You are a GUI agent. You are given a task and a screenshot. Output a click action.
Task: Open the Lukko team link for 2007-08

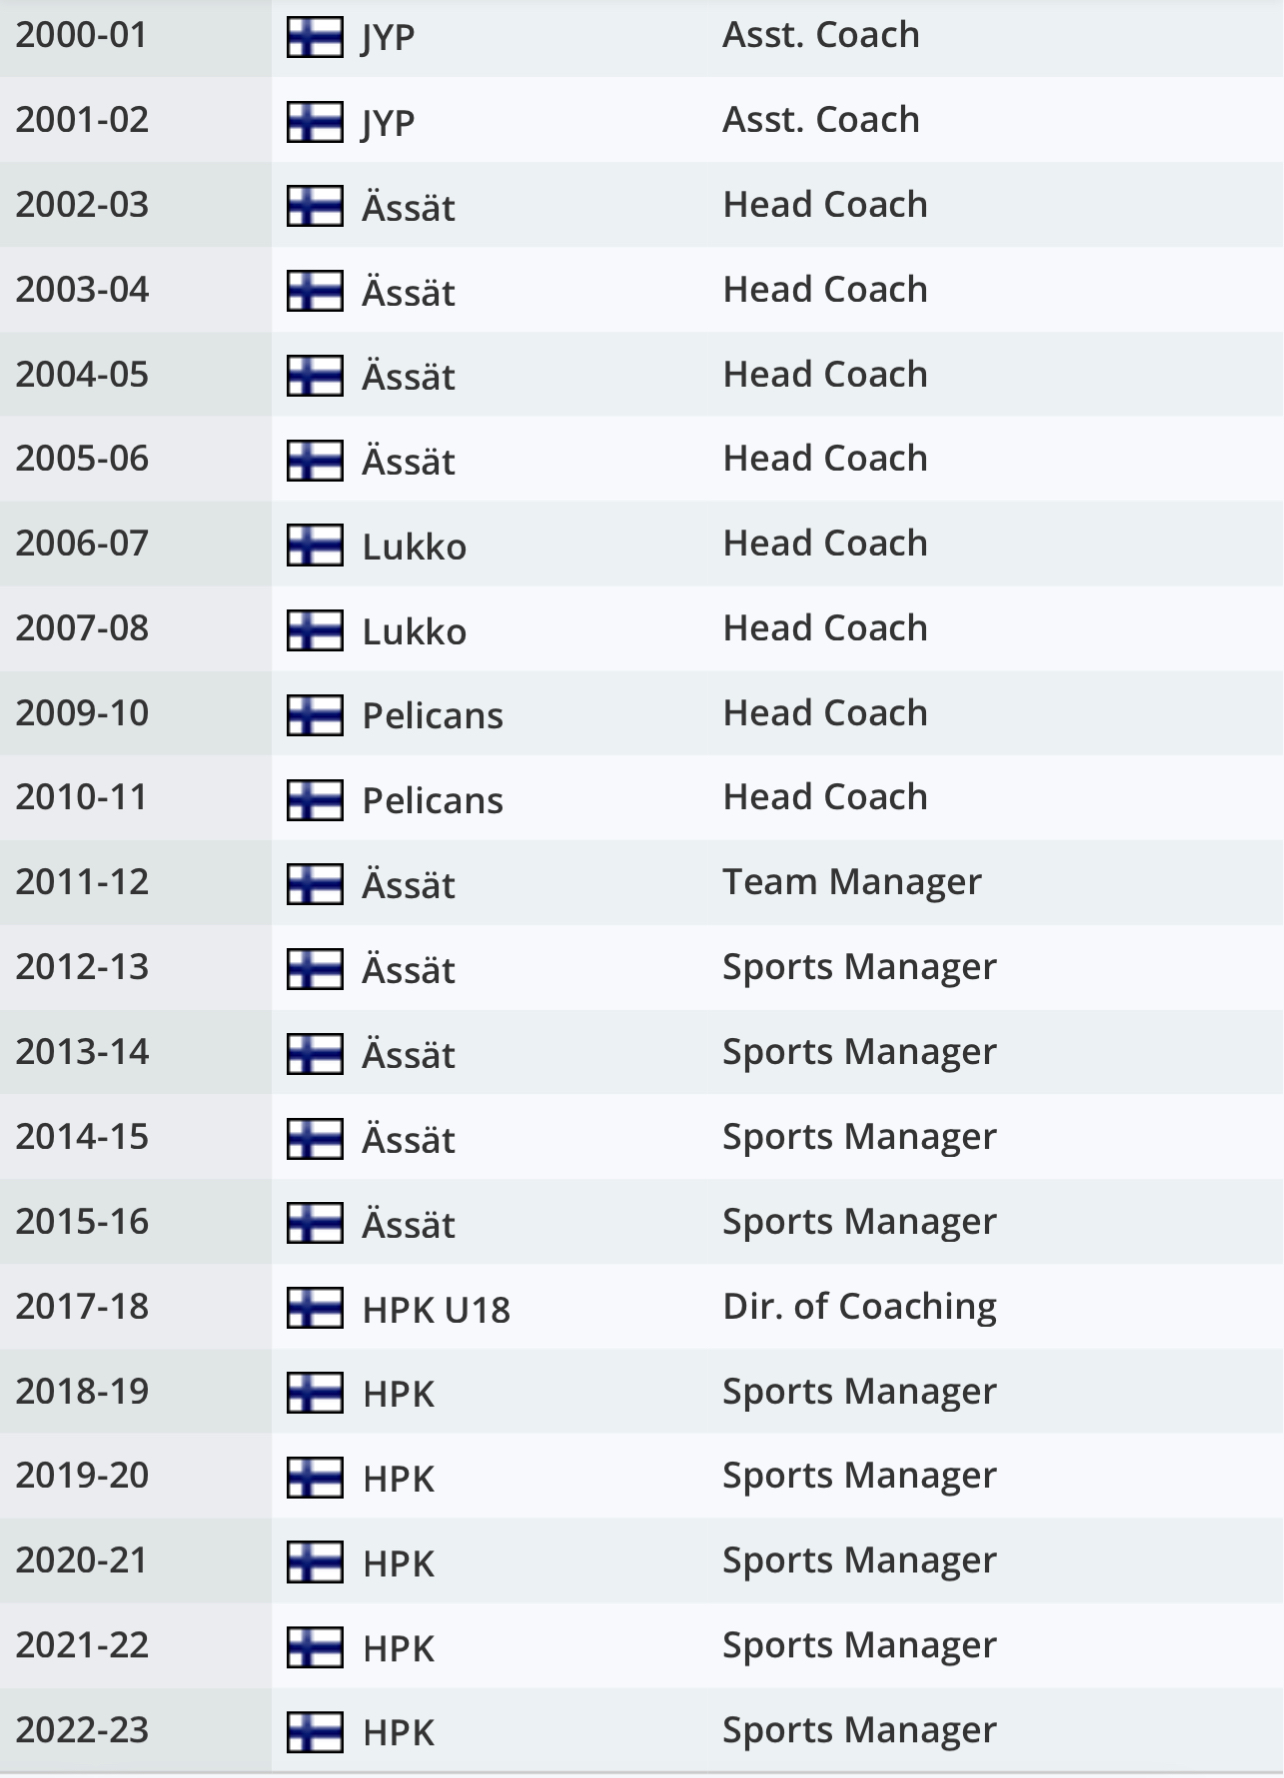tap(414, 630)
